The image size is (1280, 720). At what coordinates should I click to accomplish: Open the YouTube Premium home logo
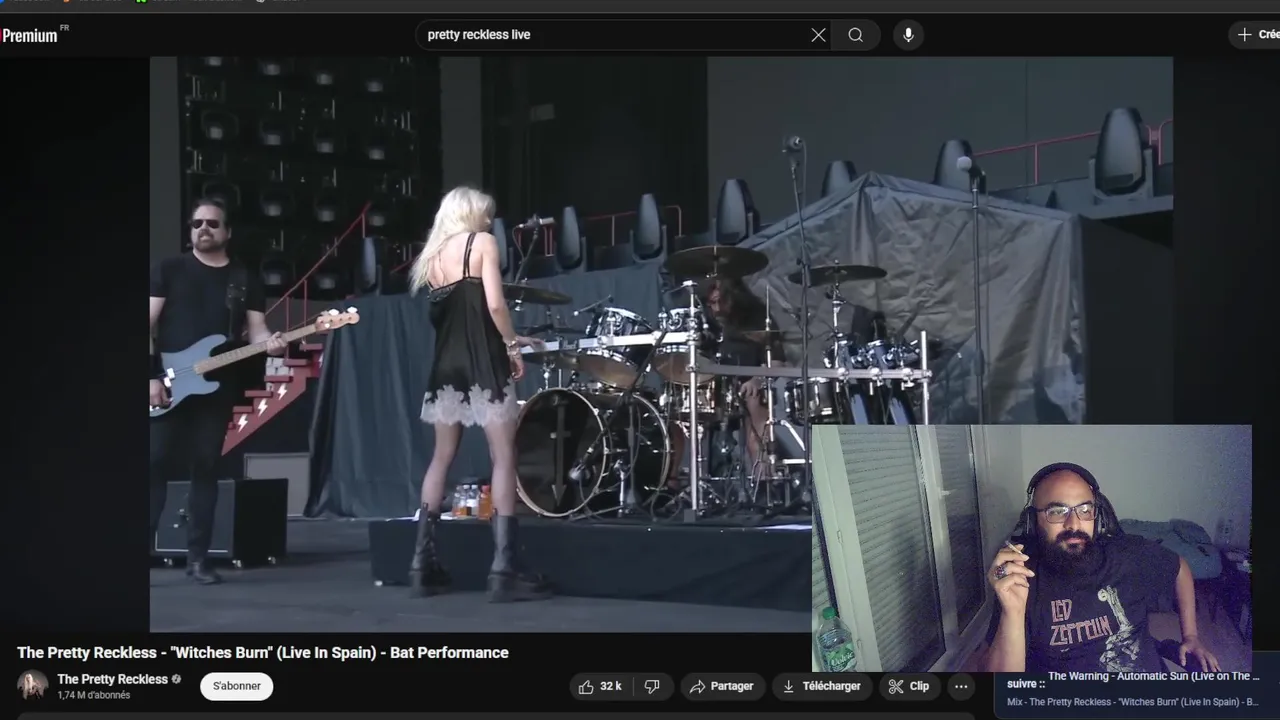(x=32, y=35)
